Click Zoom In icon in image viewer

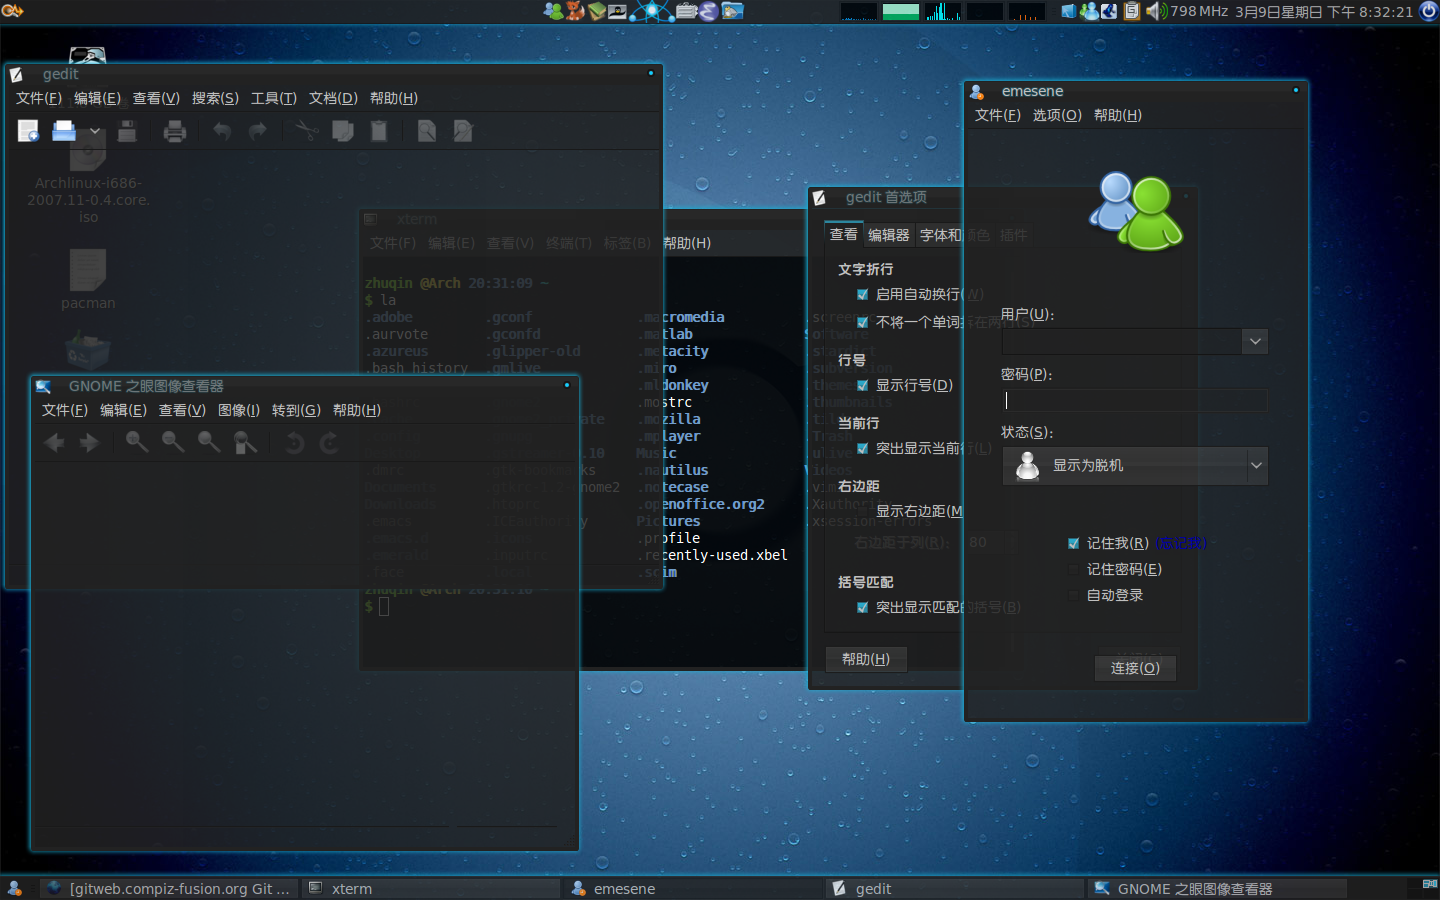click(137, 443)
